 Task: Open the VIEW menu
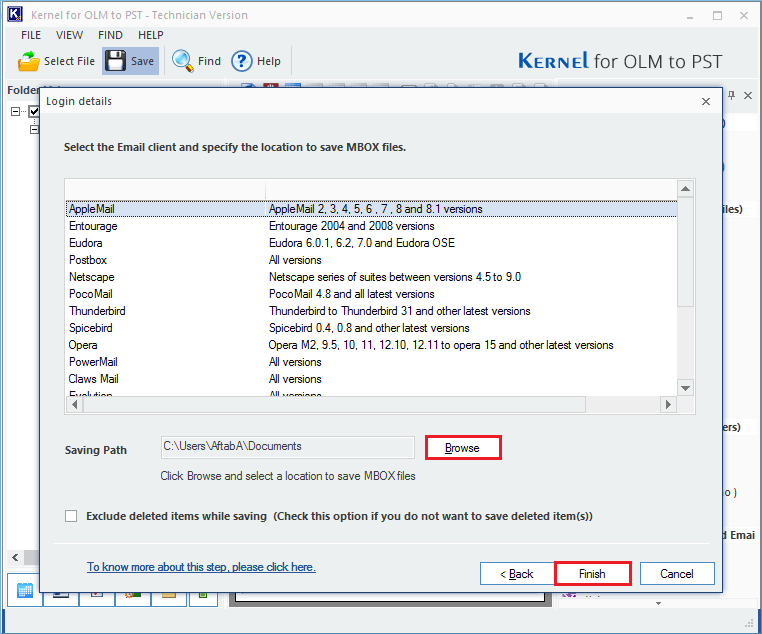69,35
